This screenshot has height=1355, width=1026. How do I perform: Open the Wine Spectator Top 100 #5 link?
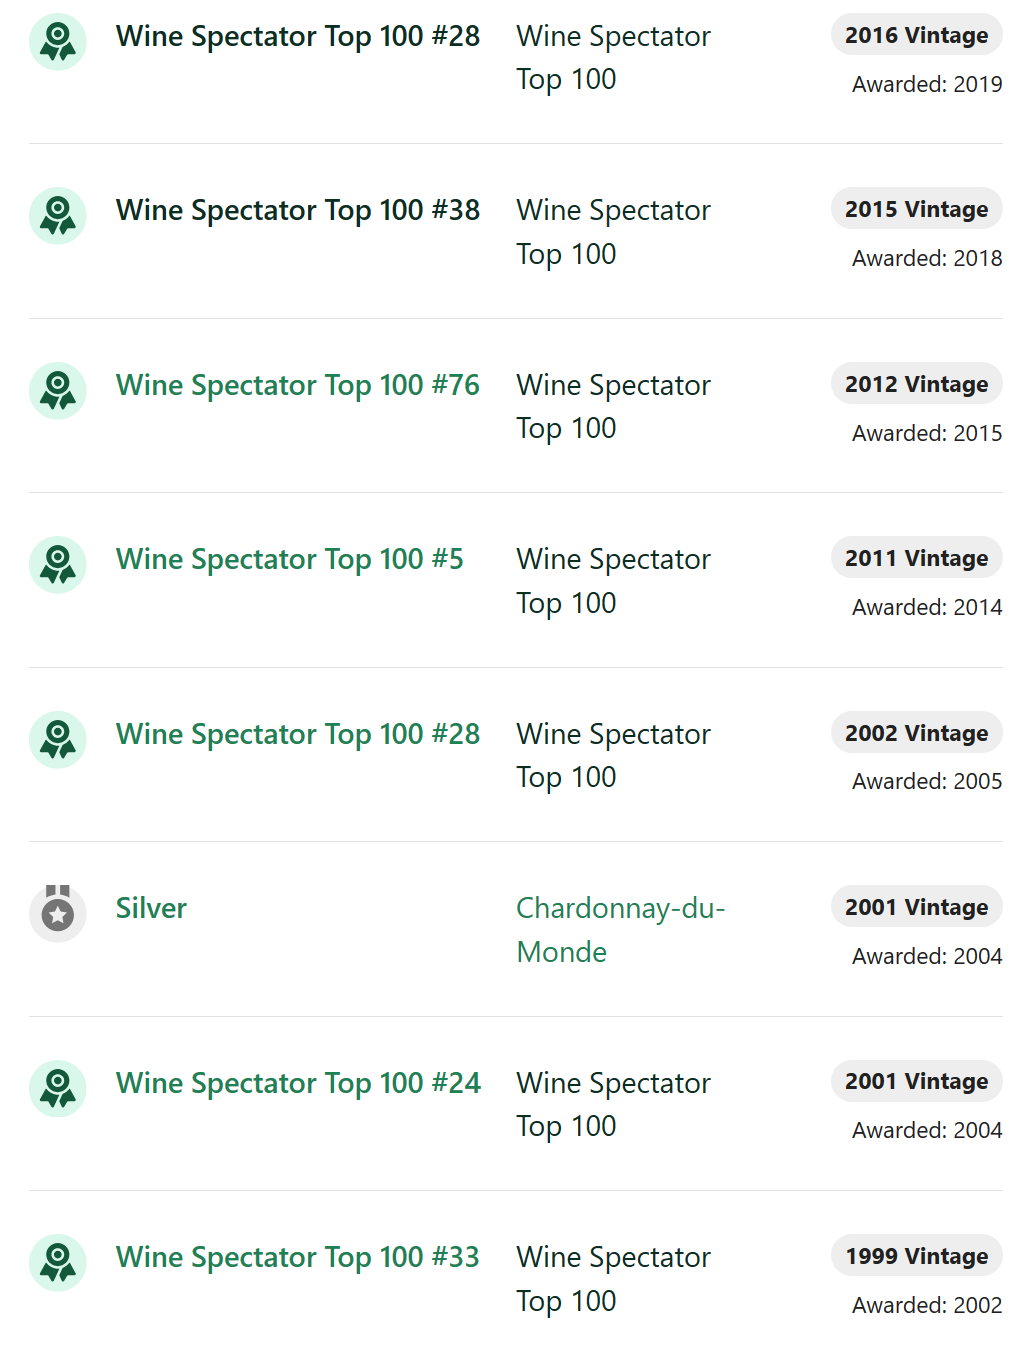click(x=290, y=559)
